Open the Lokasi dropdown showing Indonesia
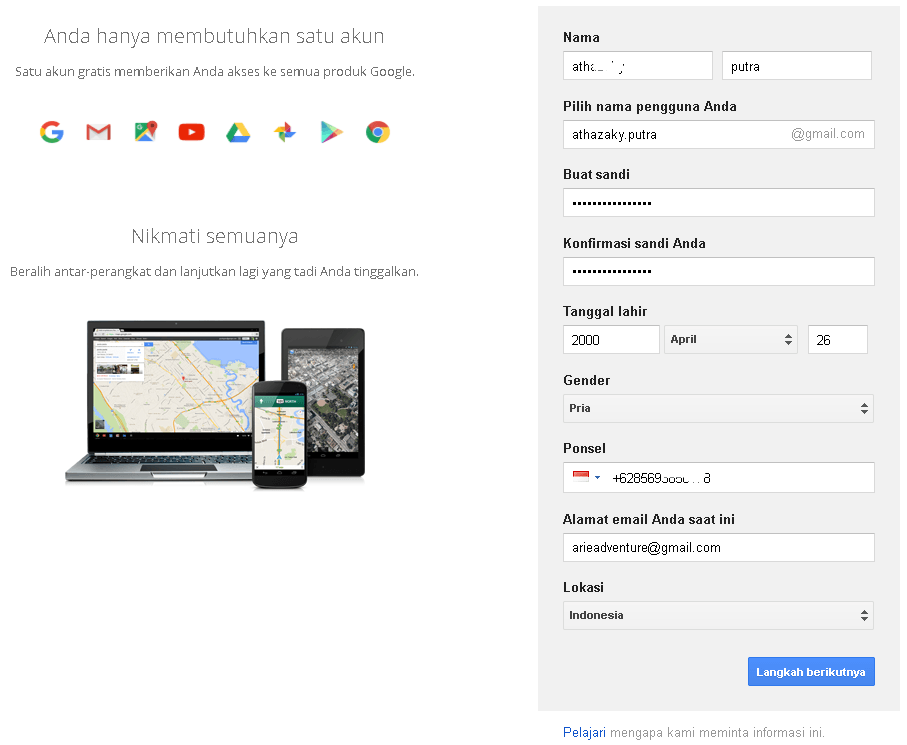This screenshot has height=745, width=907. point(718,615)
